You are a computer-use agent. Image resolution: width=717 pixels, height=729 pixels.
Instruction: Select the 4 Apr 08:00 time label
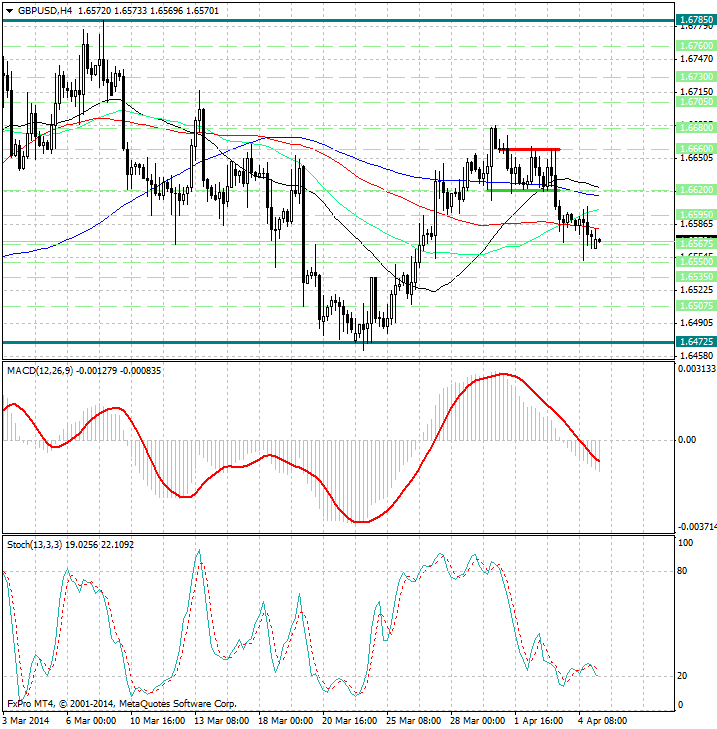(x=602, y=719)
